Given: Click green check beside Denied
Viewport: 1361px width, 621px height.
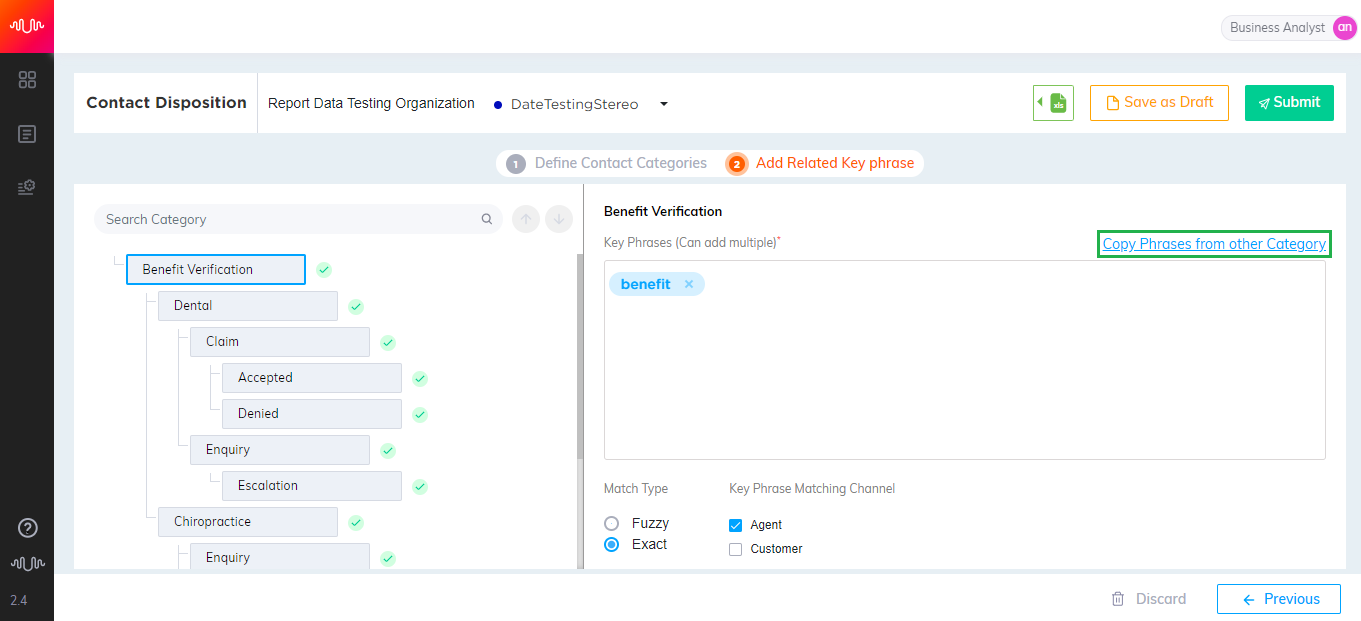Looking at the screenshot, I should 420,414.
